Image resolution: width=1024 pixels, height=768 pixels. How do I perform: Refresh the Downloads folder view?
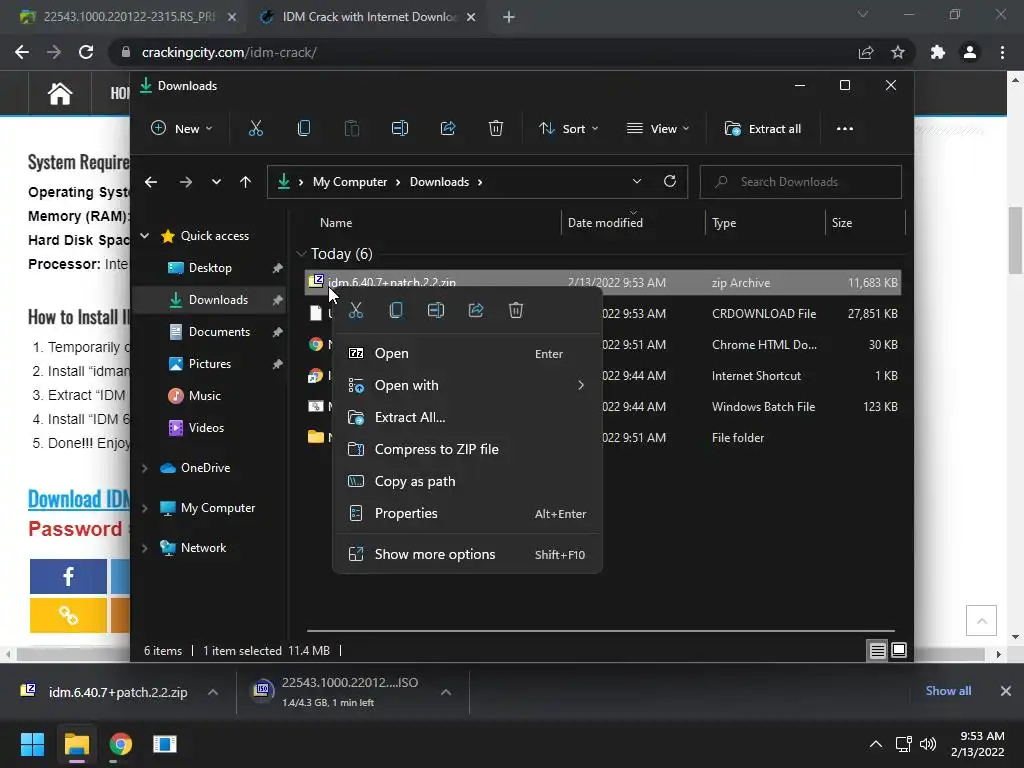point(669,182)
